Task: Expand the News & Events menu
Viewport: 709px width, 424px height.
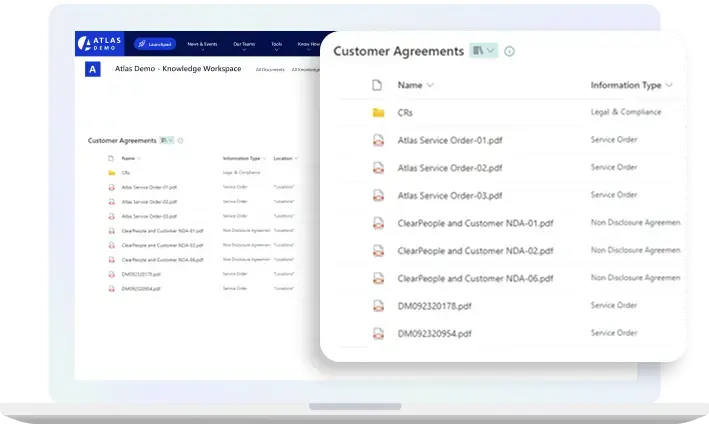Action: coord(202,44)
